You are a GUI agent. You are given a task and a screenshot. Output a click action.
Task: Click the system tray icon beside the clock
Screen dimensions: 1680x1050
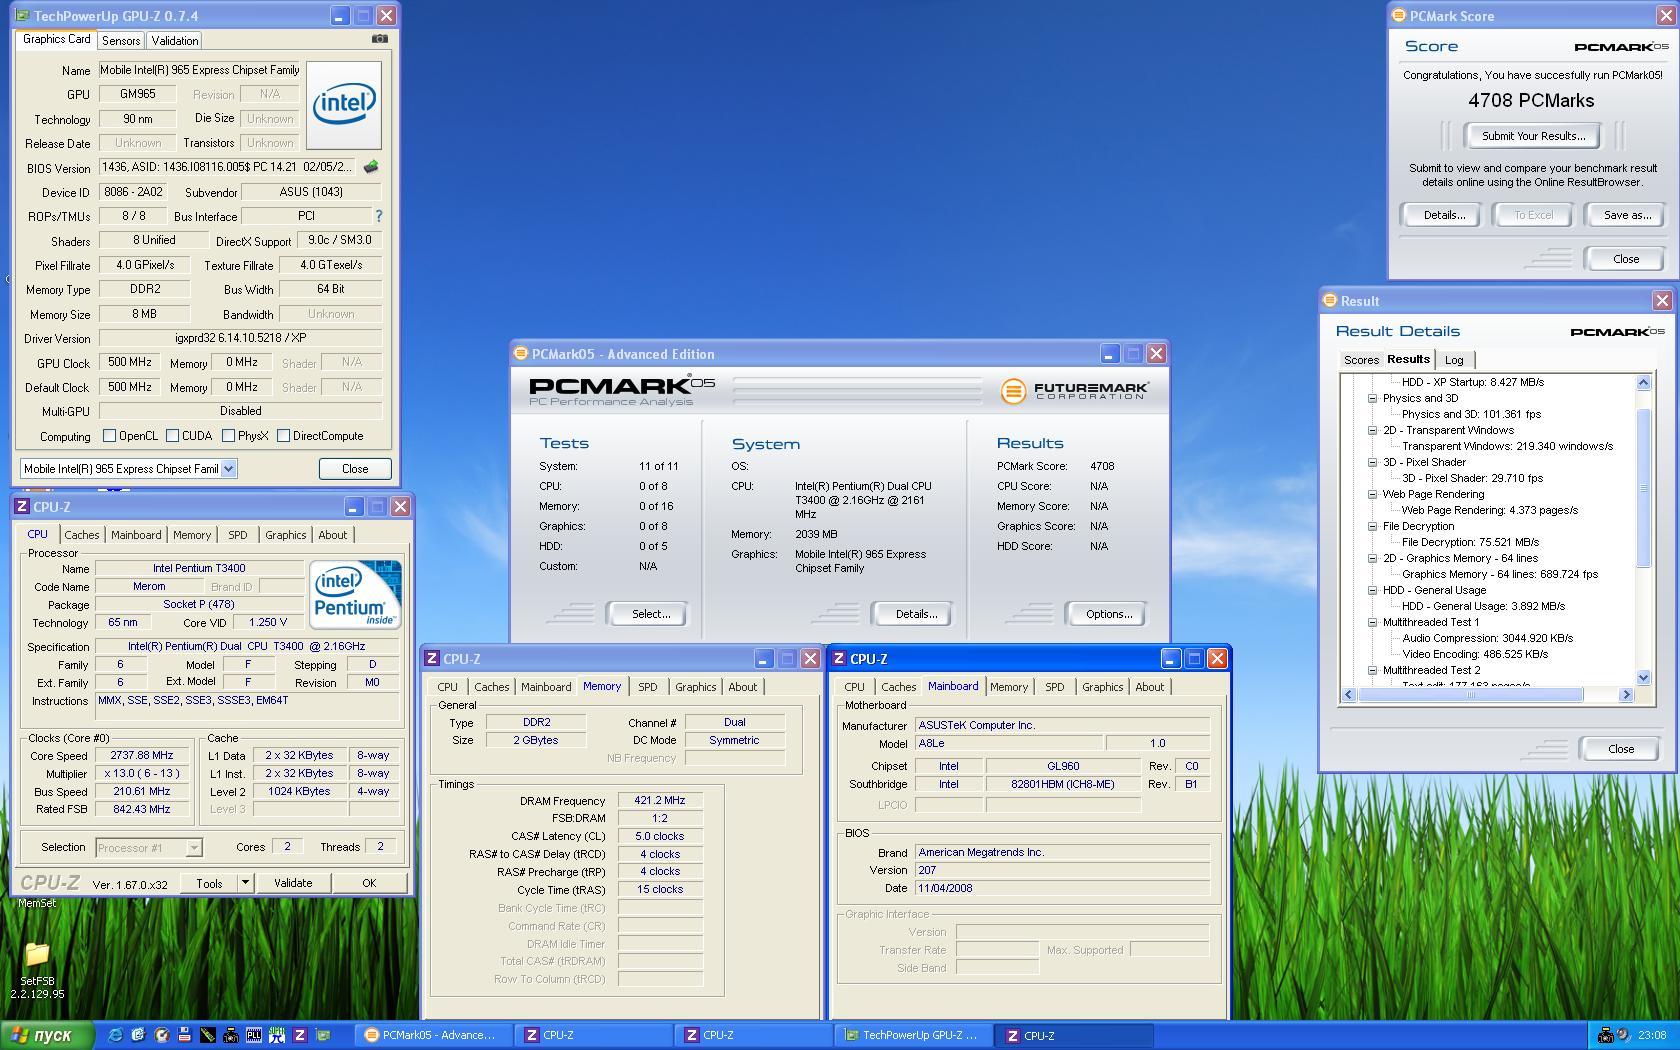coord(1623,1035)
